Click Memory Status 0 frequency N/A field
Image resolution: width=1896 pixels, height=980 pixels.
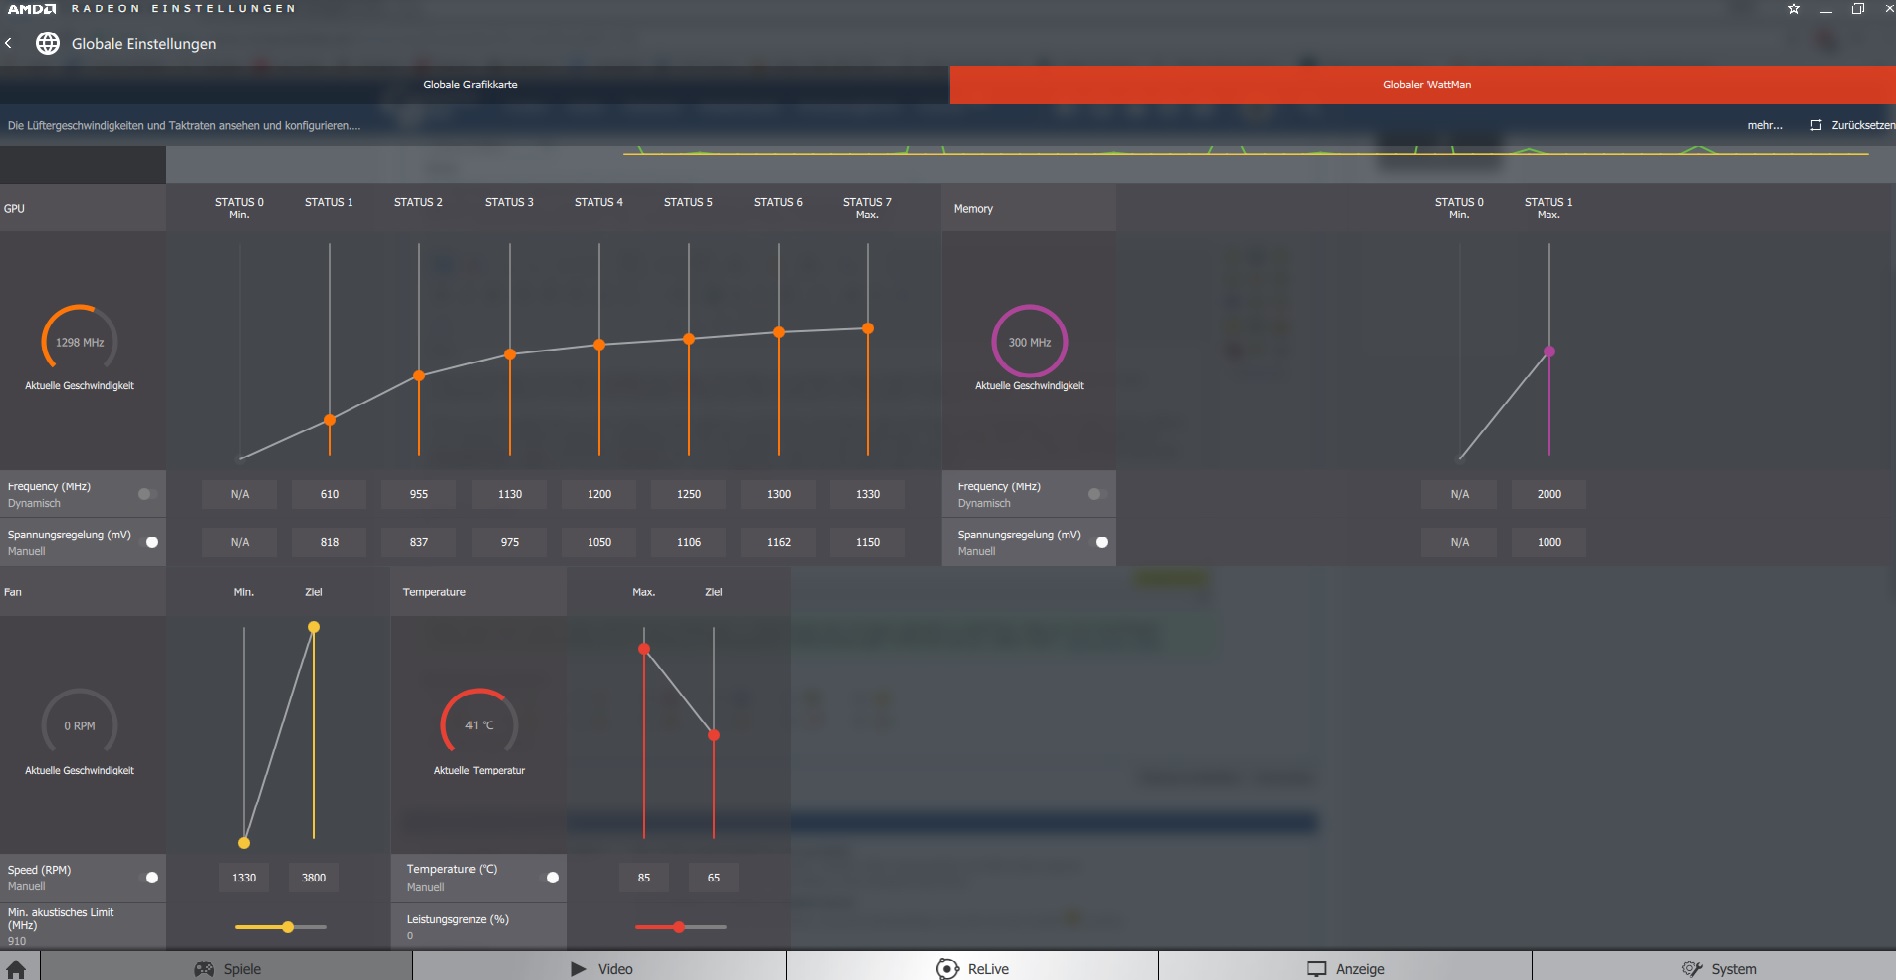[1459, 494]
